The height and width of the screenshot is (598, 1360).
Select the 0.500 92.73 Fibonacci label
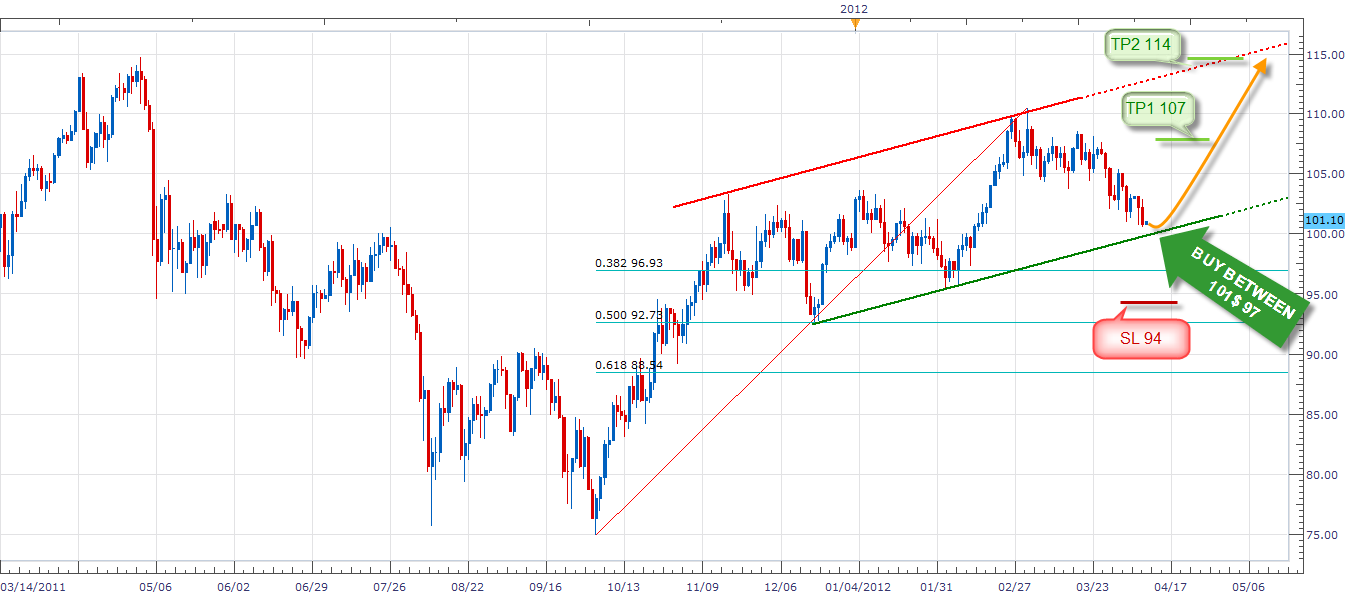[629, 315]
